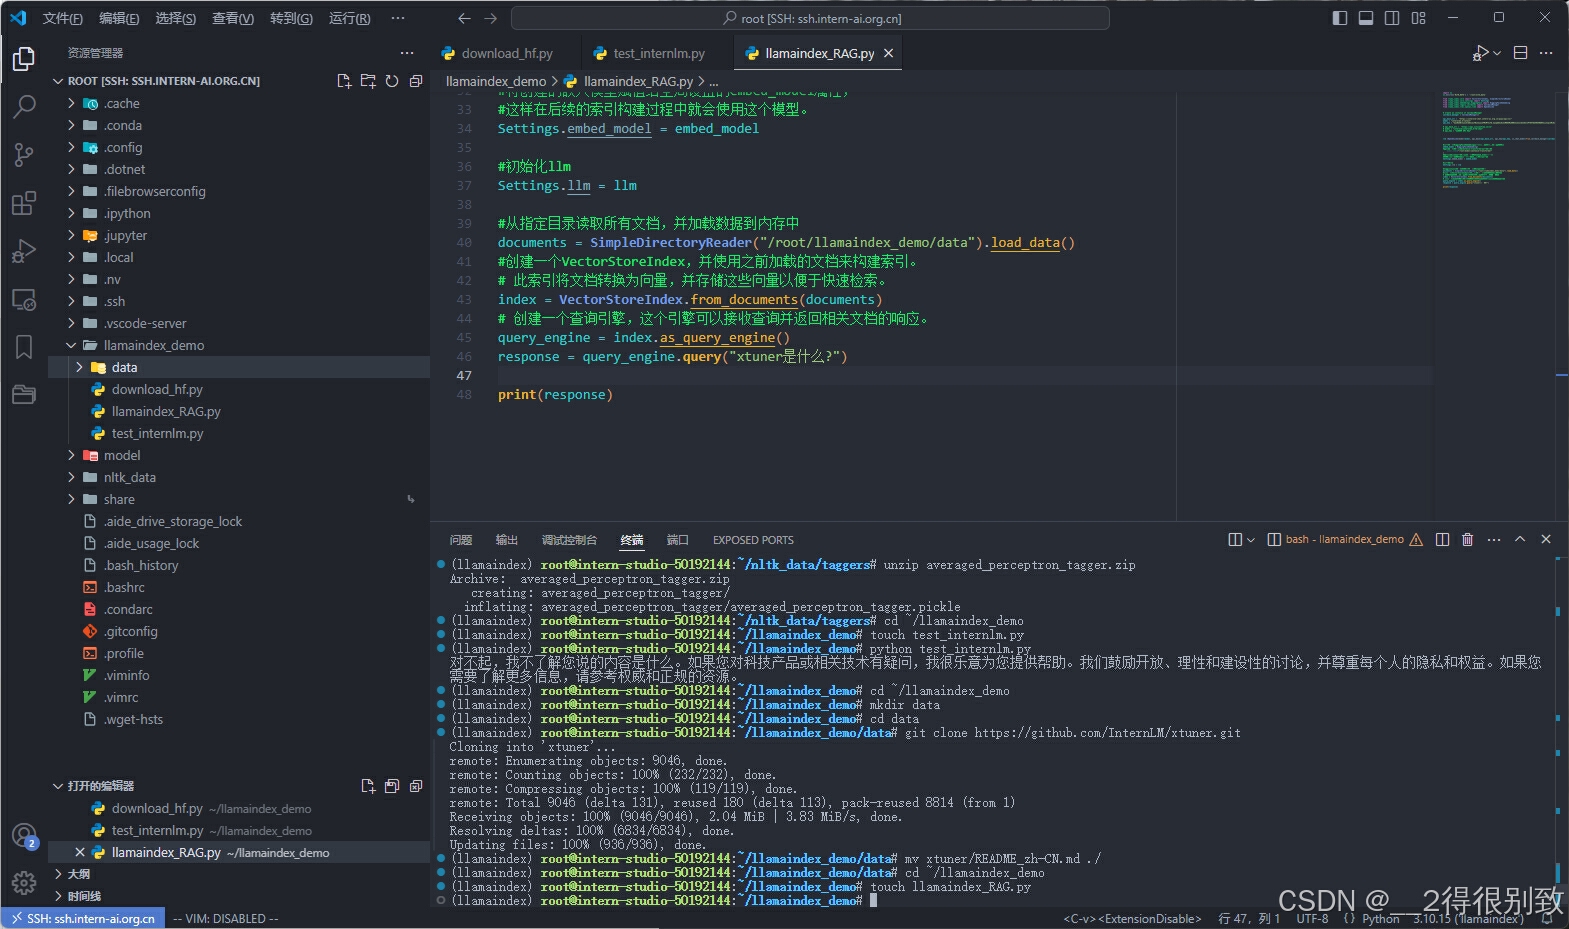
Task: Go forward with the navigation arrow
Action: coord(490,18)
